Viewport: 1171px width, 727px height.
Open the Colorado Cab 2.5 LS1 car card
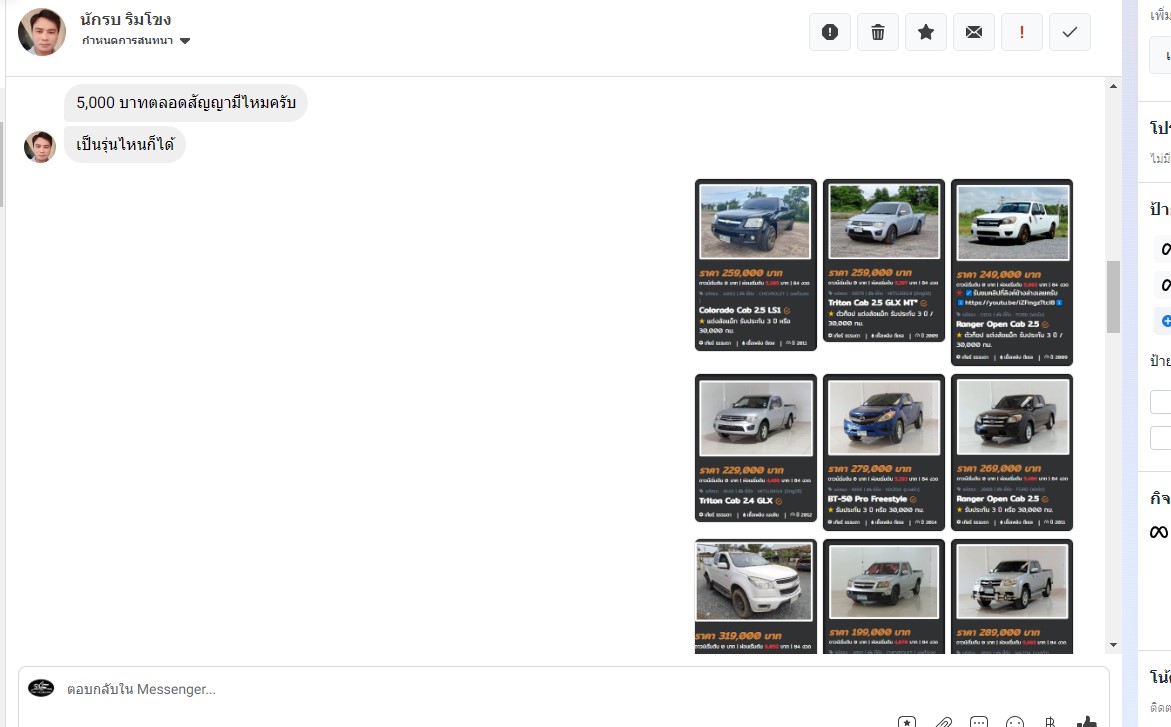(756, 264)
